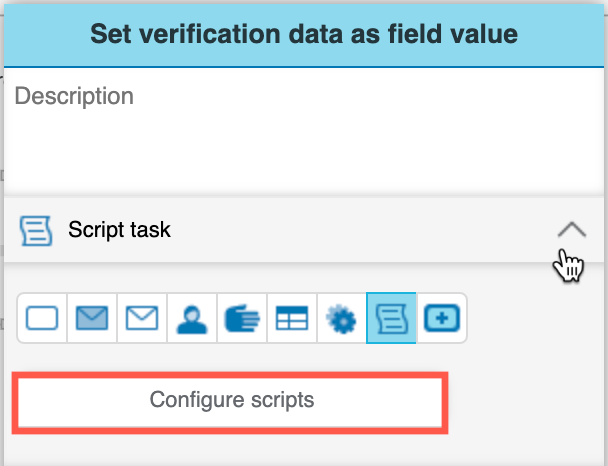Choose the User task person icon
The image size is (608, 466).
point(192,319)
